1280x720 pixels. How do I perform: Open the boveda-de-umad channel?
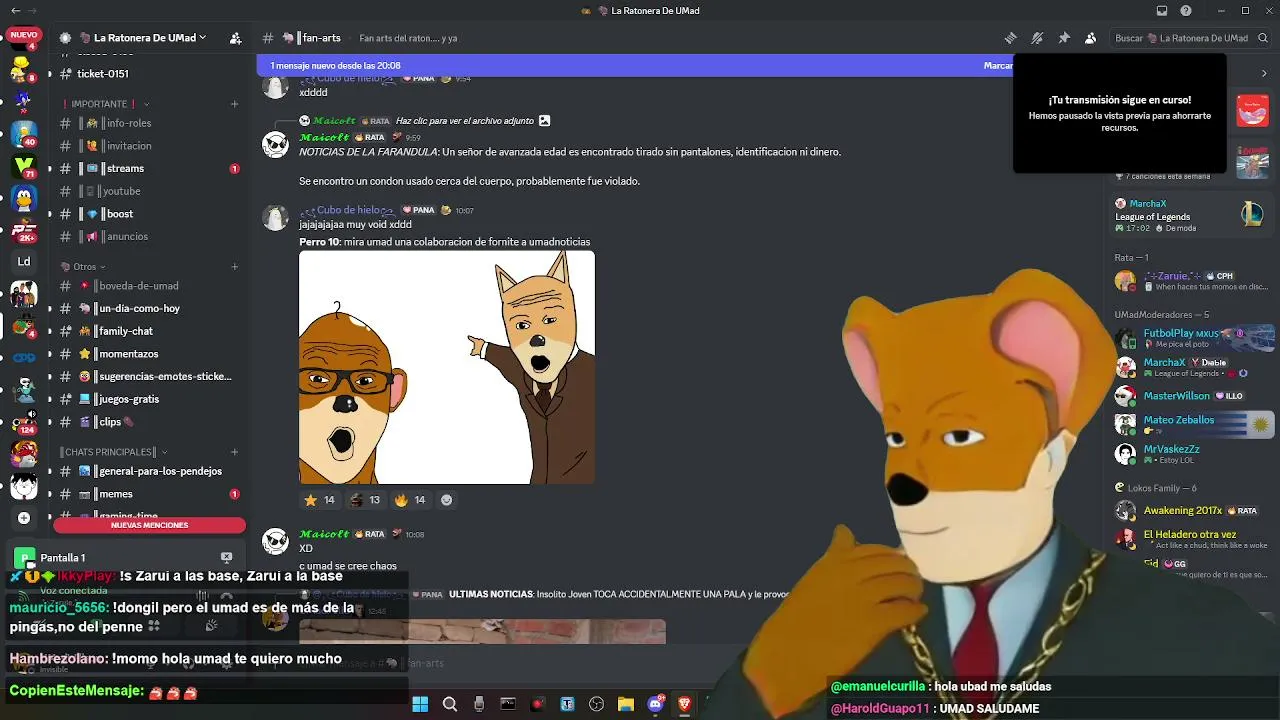150,286
